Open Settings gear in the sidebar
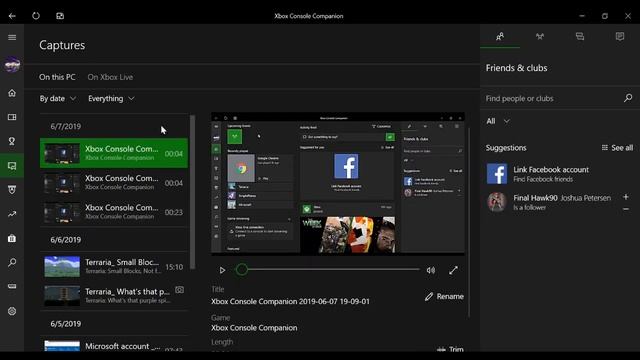 pyautogui.click(x=12, y=311)
